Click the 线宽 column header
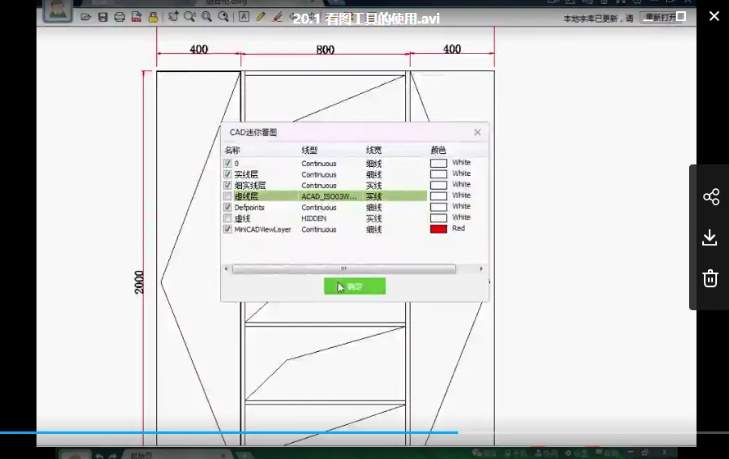 coord(374,150)
